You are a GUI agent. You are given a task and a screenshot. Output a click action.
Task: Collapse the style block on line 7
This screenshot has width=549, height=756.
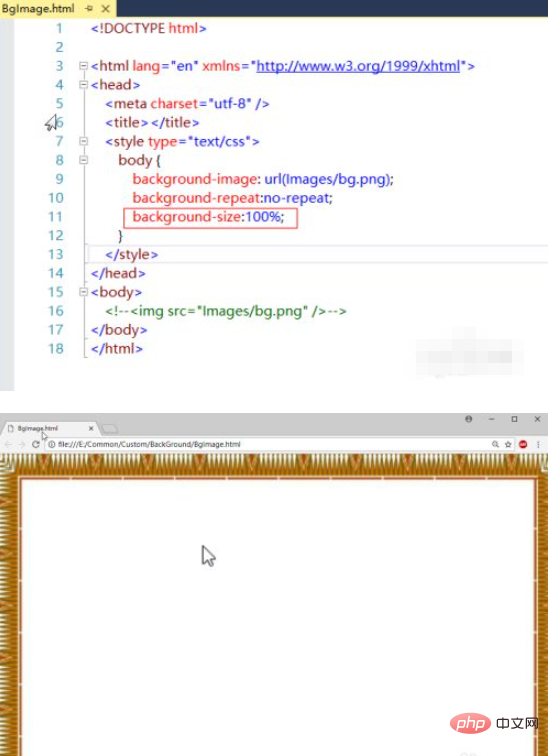click(x=84, y=141)
